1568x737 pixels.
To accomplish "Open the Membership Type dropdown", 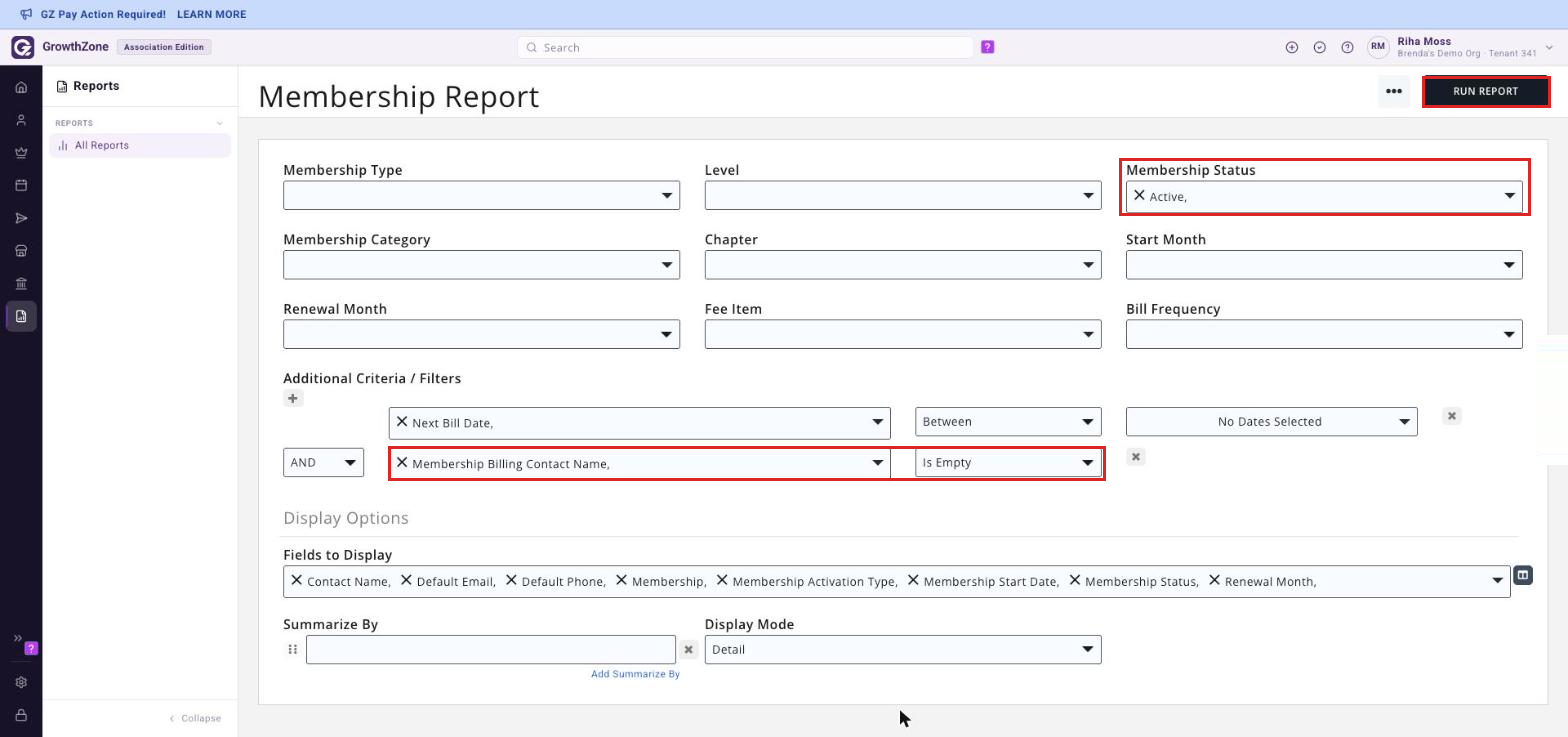I will tap(481, 195).
